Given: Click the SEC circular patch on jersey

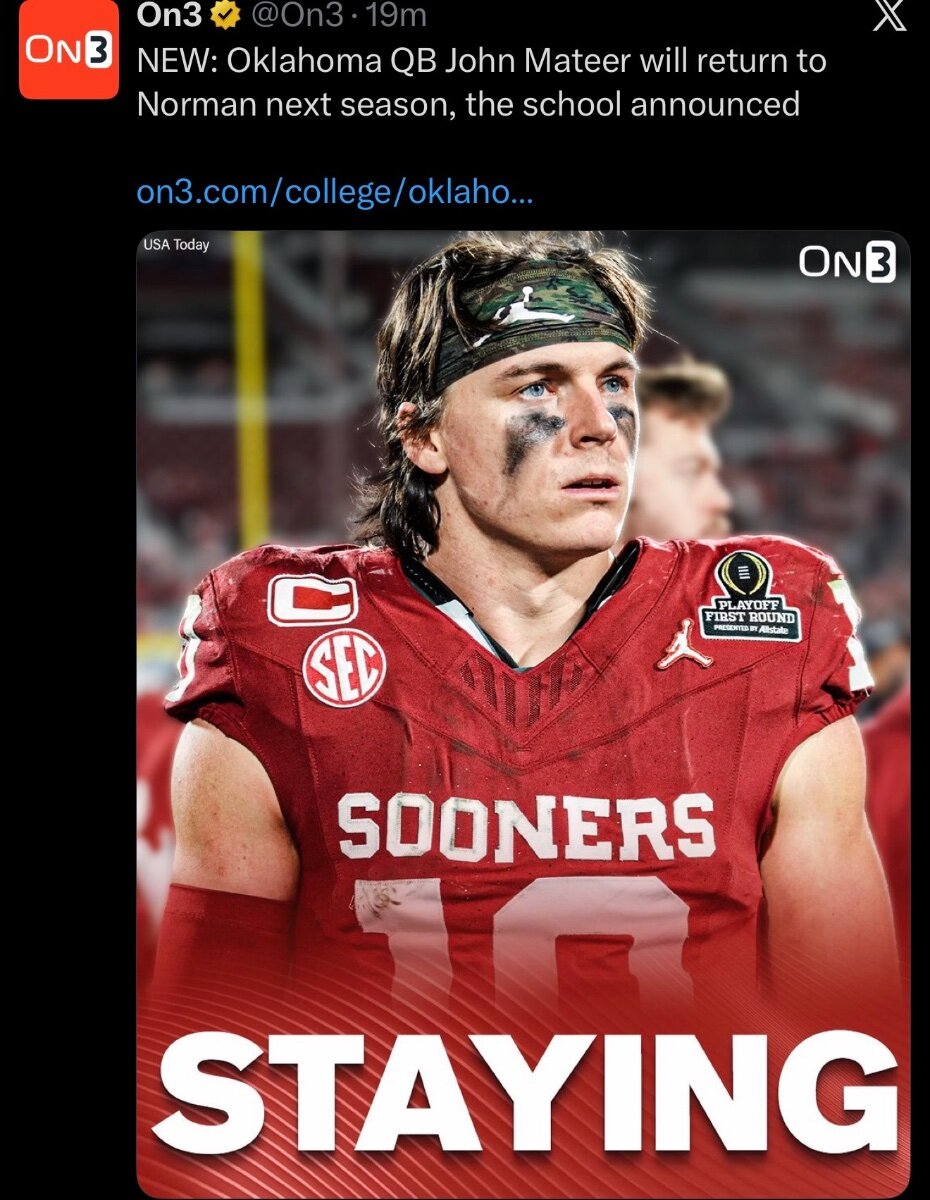Looking at the screenshot, I should tap(344, 668).
